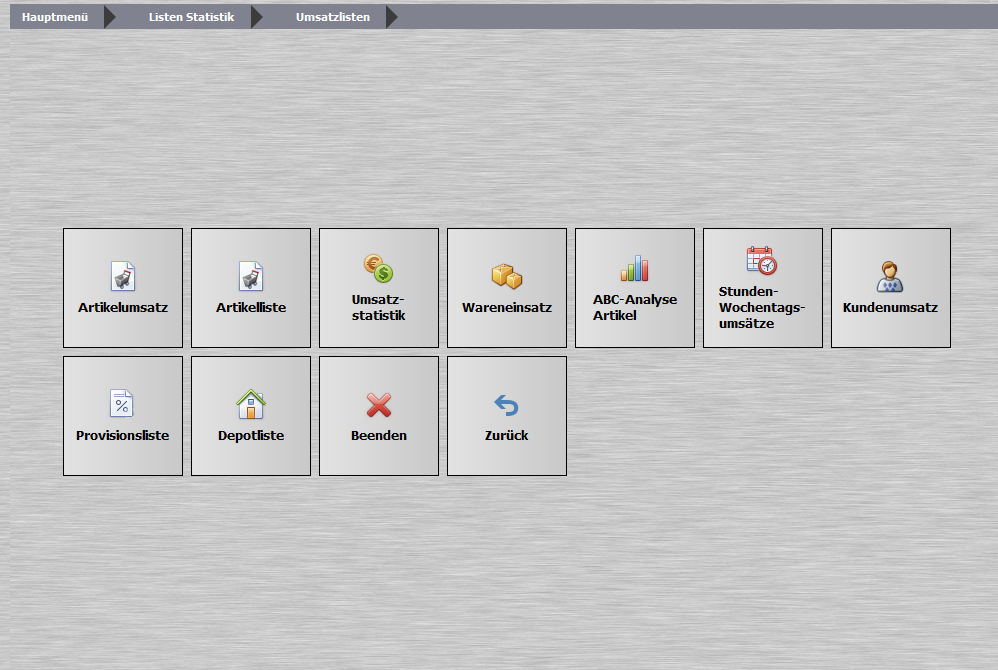Open the Artikelliste cart document icon

tap(251, 276)
